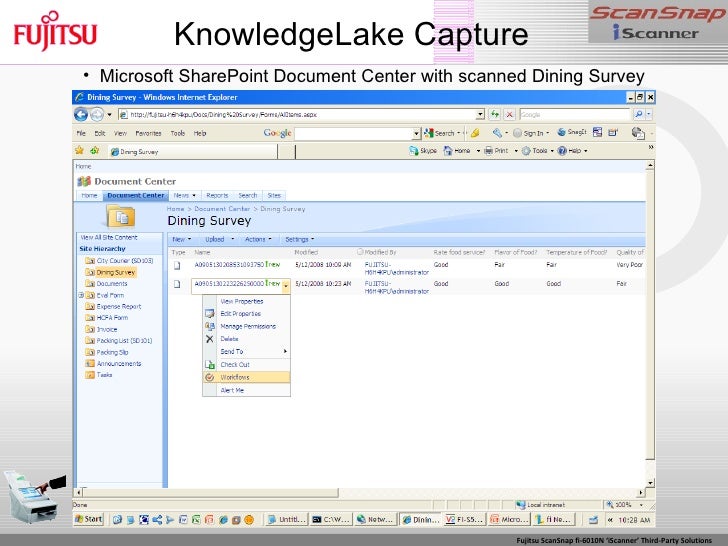Image resolution: width=728 pixels, height=546 pixels.
Task: Open the Invoice folder in Site Hierarchy
Action: click(x=106, y=328)
